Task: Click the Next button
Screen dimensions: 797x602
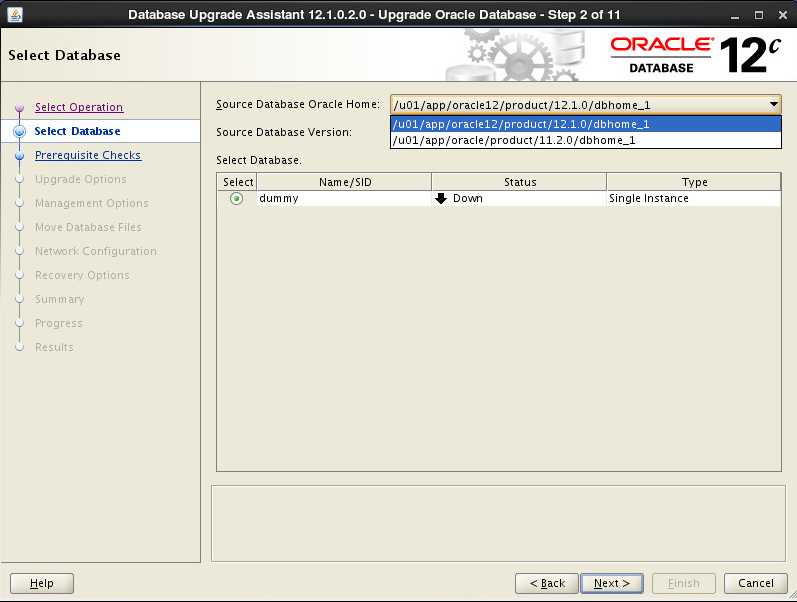Action: (x=611, y=583)
